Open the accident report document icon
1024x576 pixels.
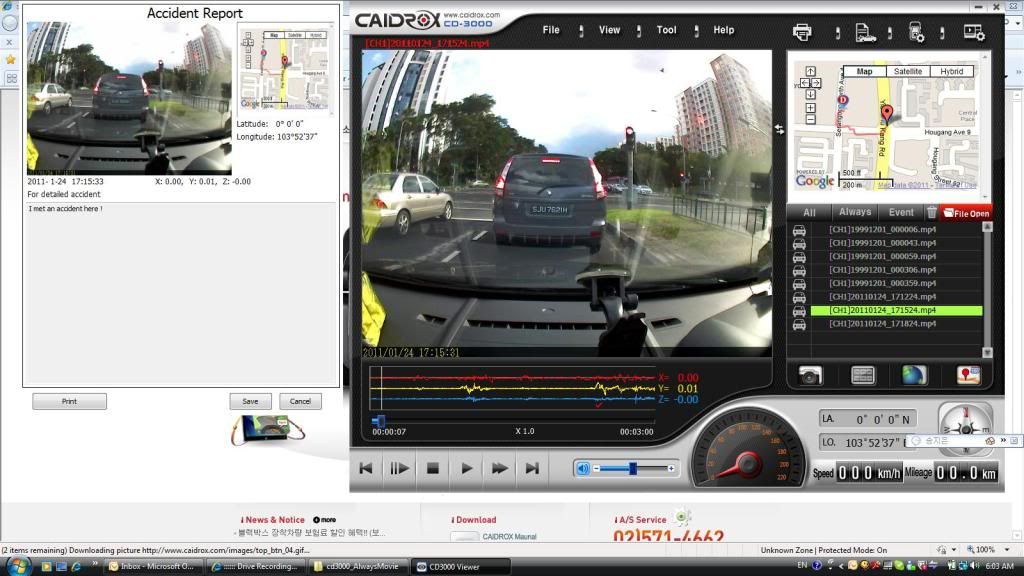point(865,32)
